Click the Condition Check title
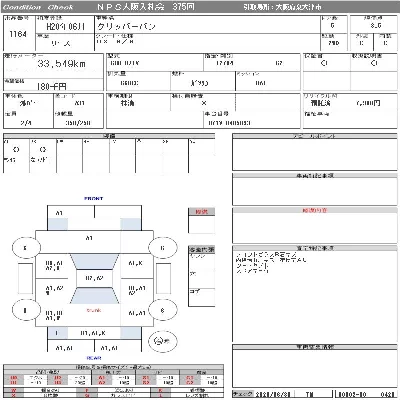This screenshot has width=400, height=400. (x=38, y=7)
